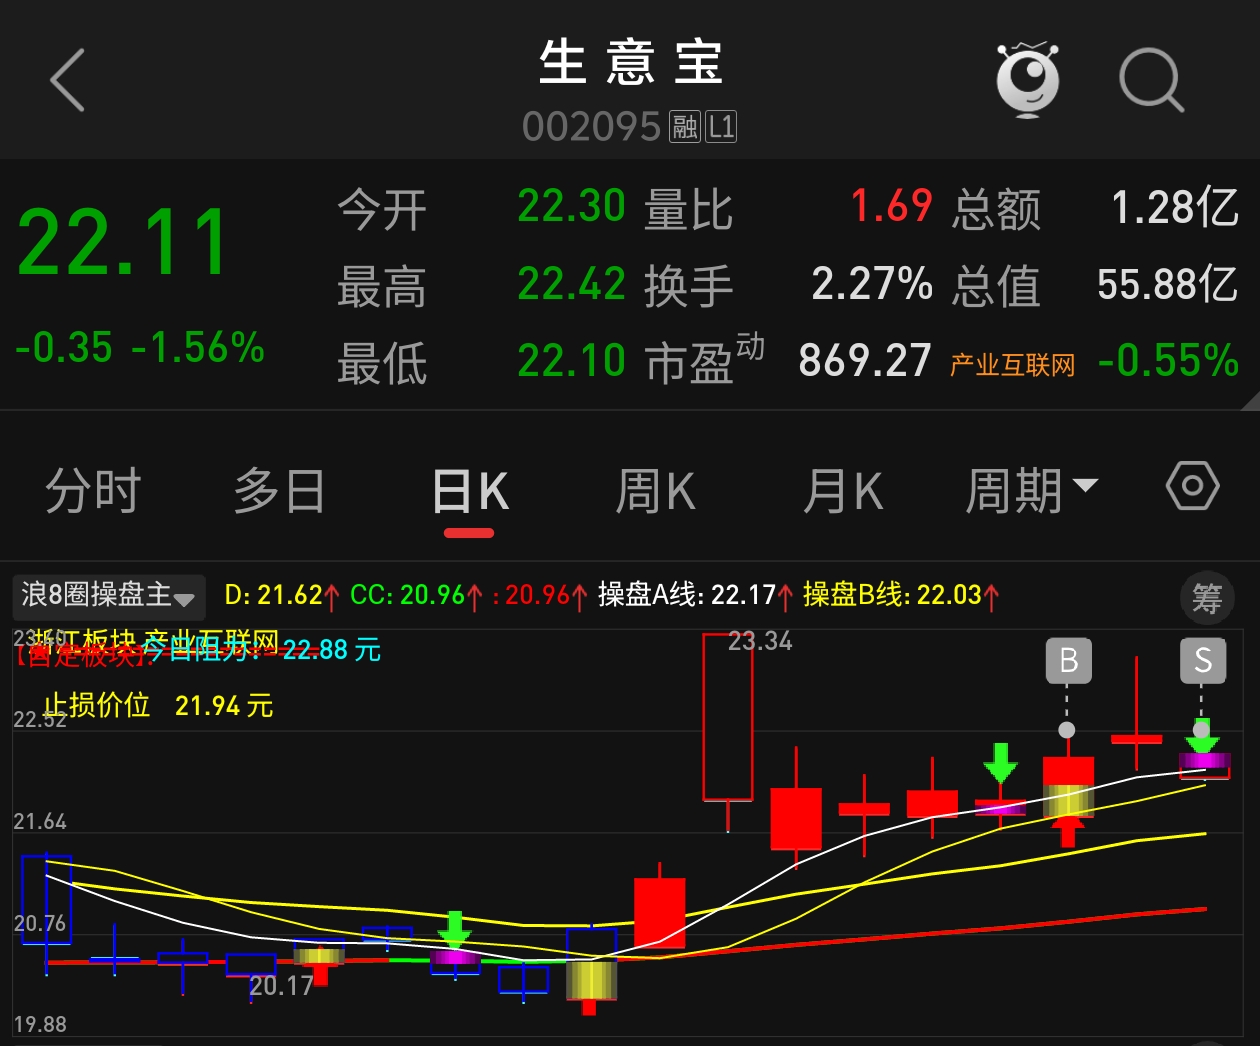Viewport: 1260px width, 1046px height.
Task: Tap the 换手 turnover value 2.27%
Action: pyautogui.click(x=872, y=284)
